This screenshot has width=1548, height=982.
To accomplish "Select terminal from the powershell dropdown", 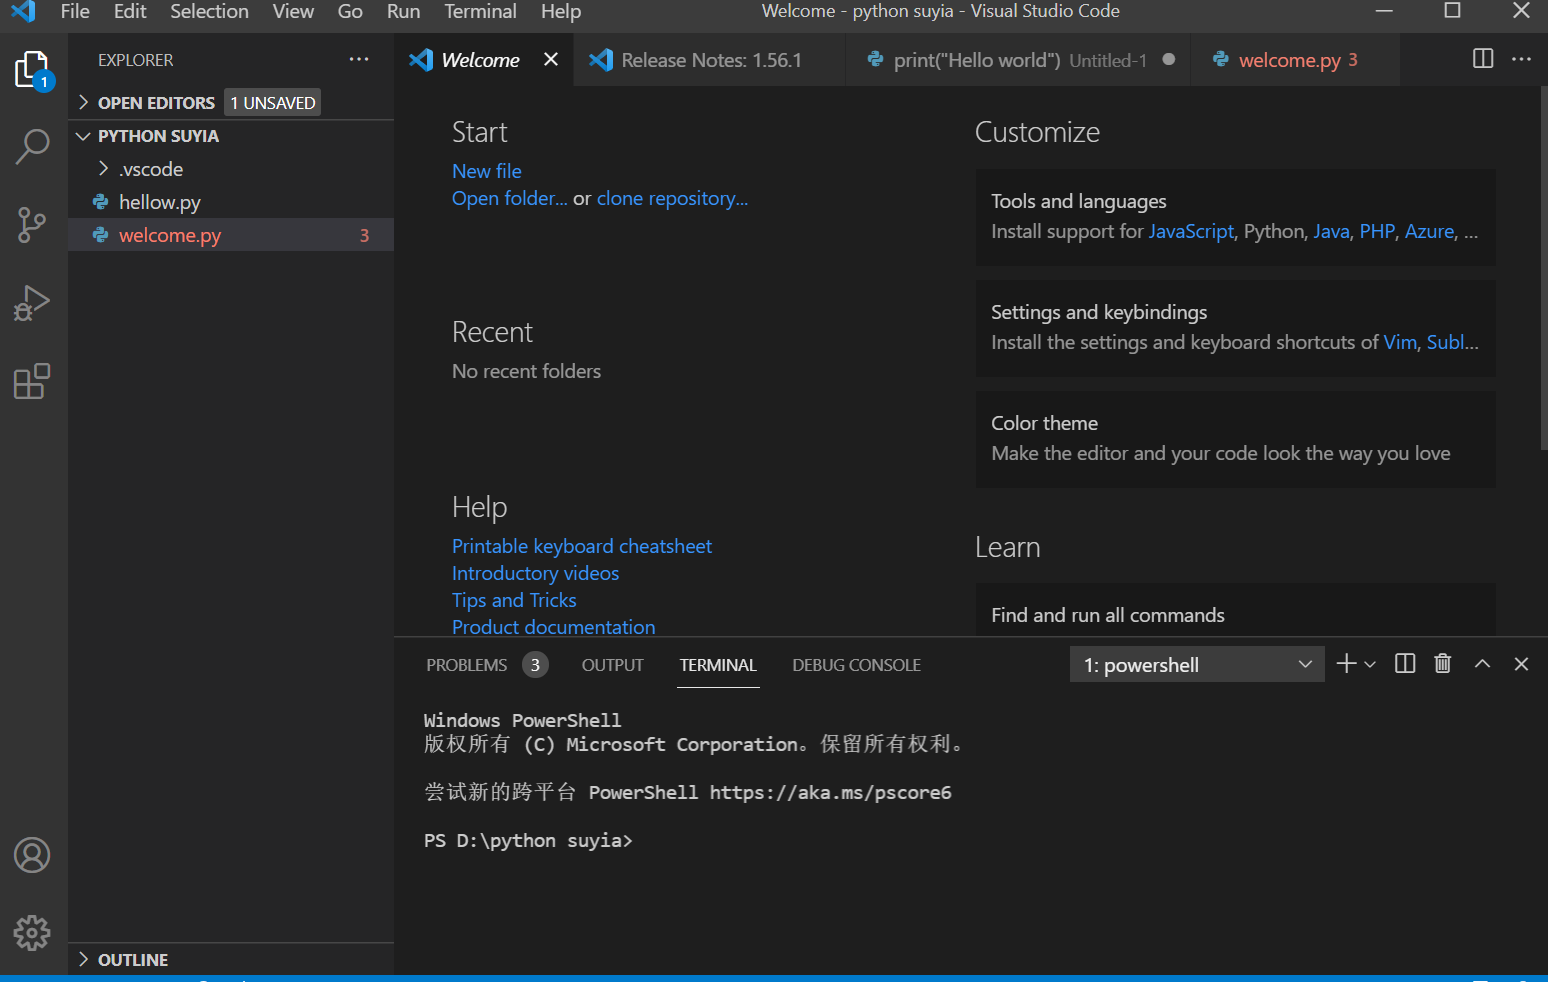I will [x=1197, y=664].
